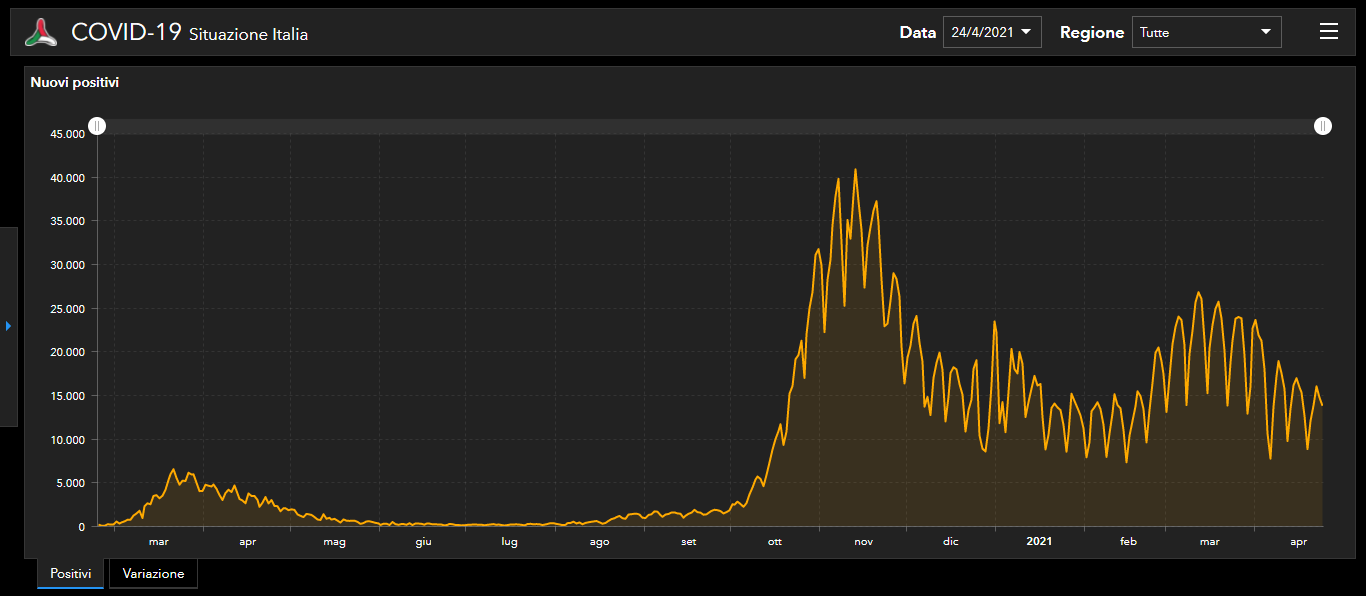Select the Positivi tab

[x=70, y=574]
